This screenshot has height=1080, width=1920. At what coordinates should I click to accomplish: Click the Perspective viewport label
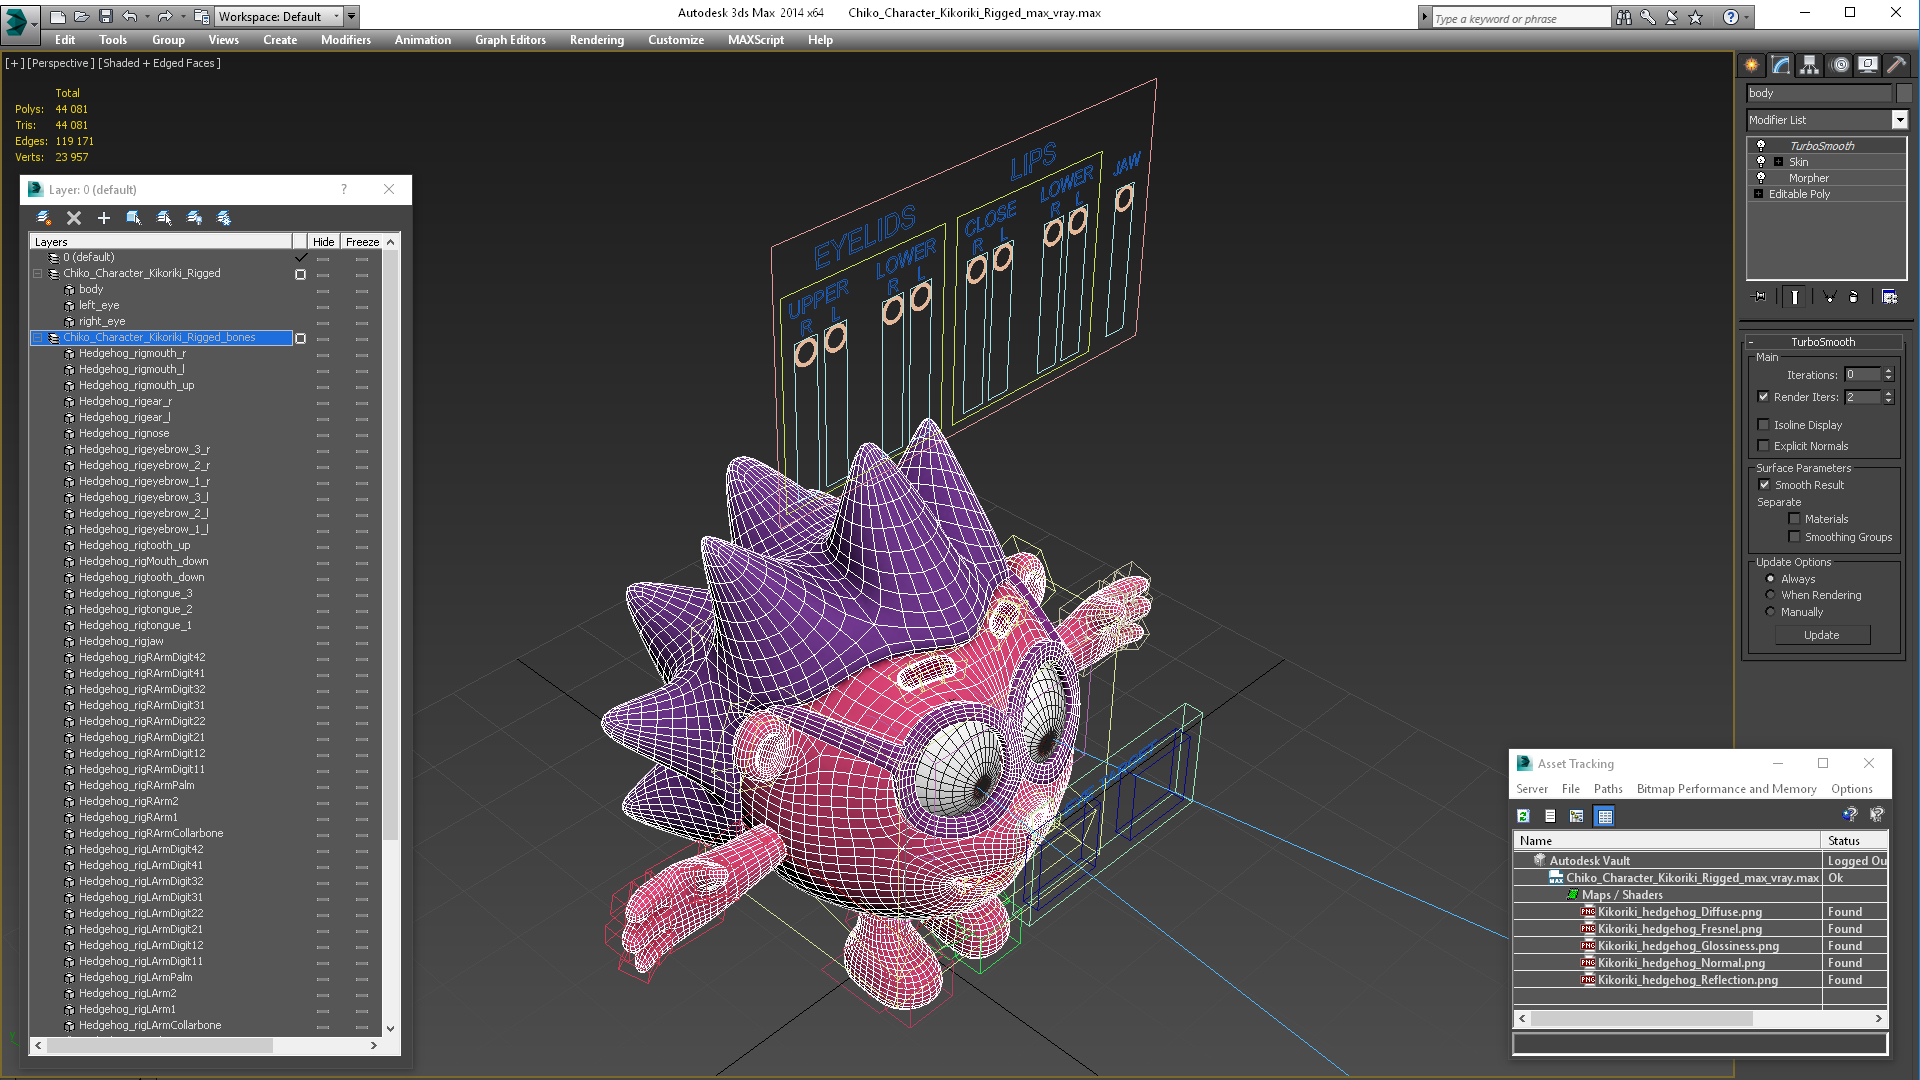[61, 63]
